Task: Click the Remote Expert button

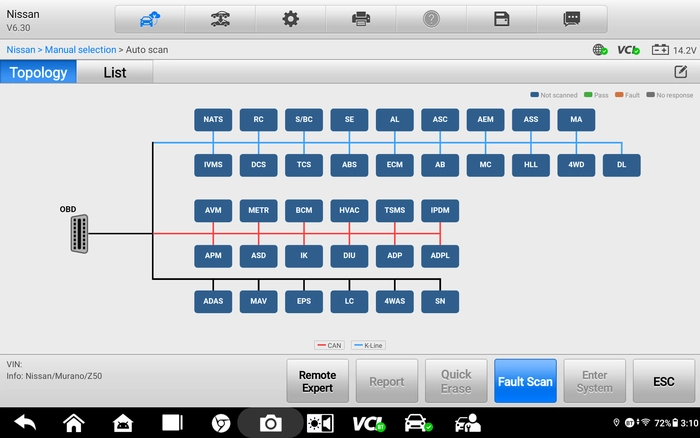Action: [x=317, y=381]
